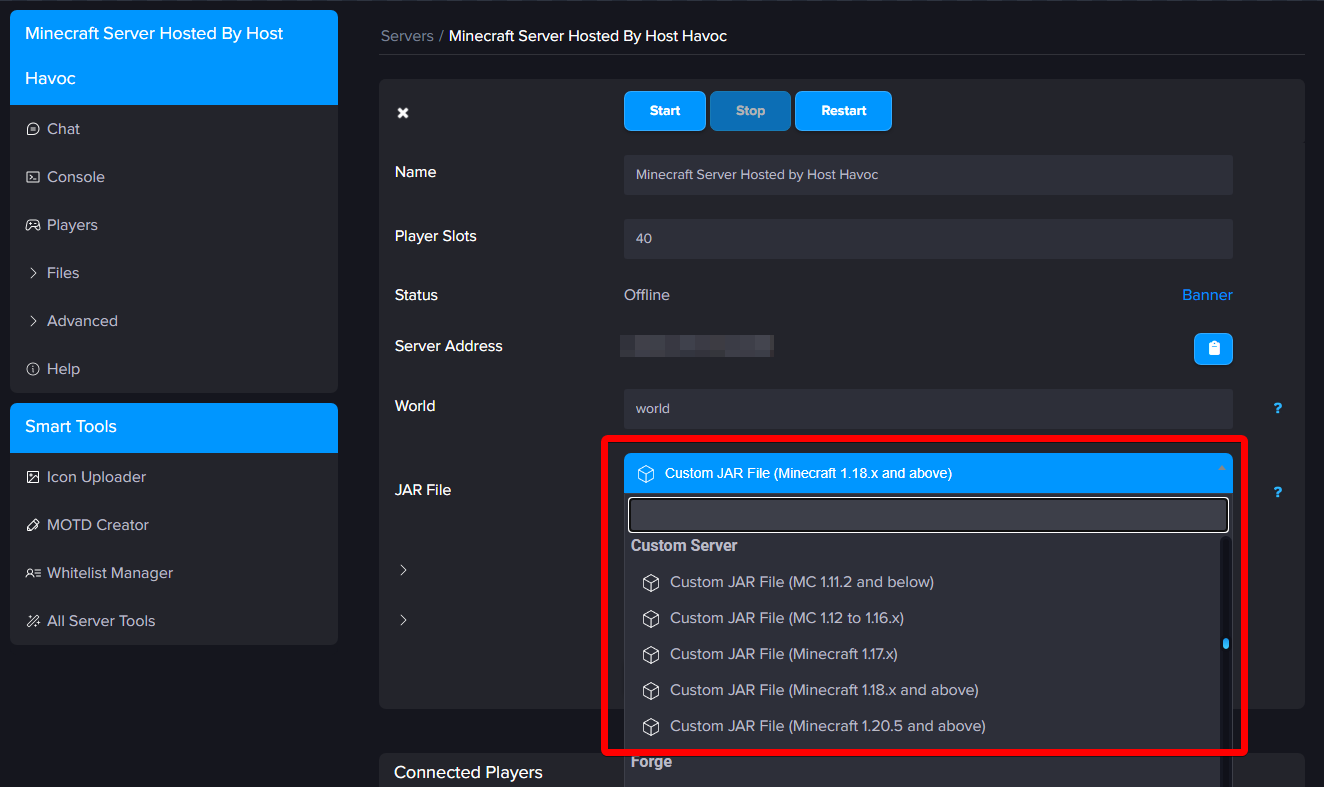Image resolution: width=1324 pixels, height=787 pixels.
Task: Click the Chat speech bubble icon
Action: [x=33, y=129]
